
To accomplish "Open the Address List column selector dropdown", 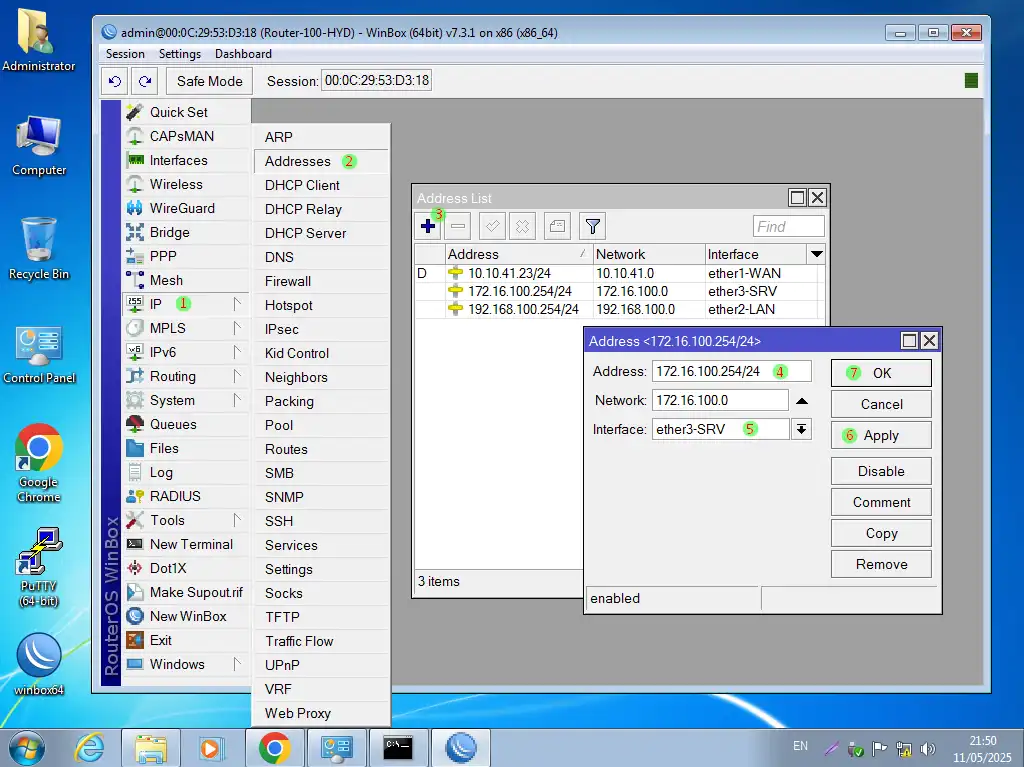I will (x=817, y=254).
